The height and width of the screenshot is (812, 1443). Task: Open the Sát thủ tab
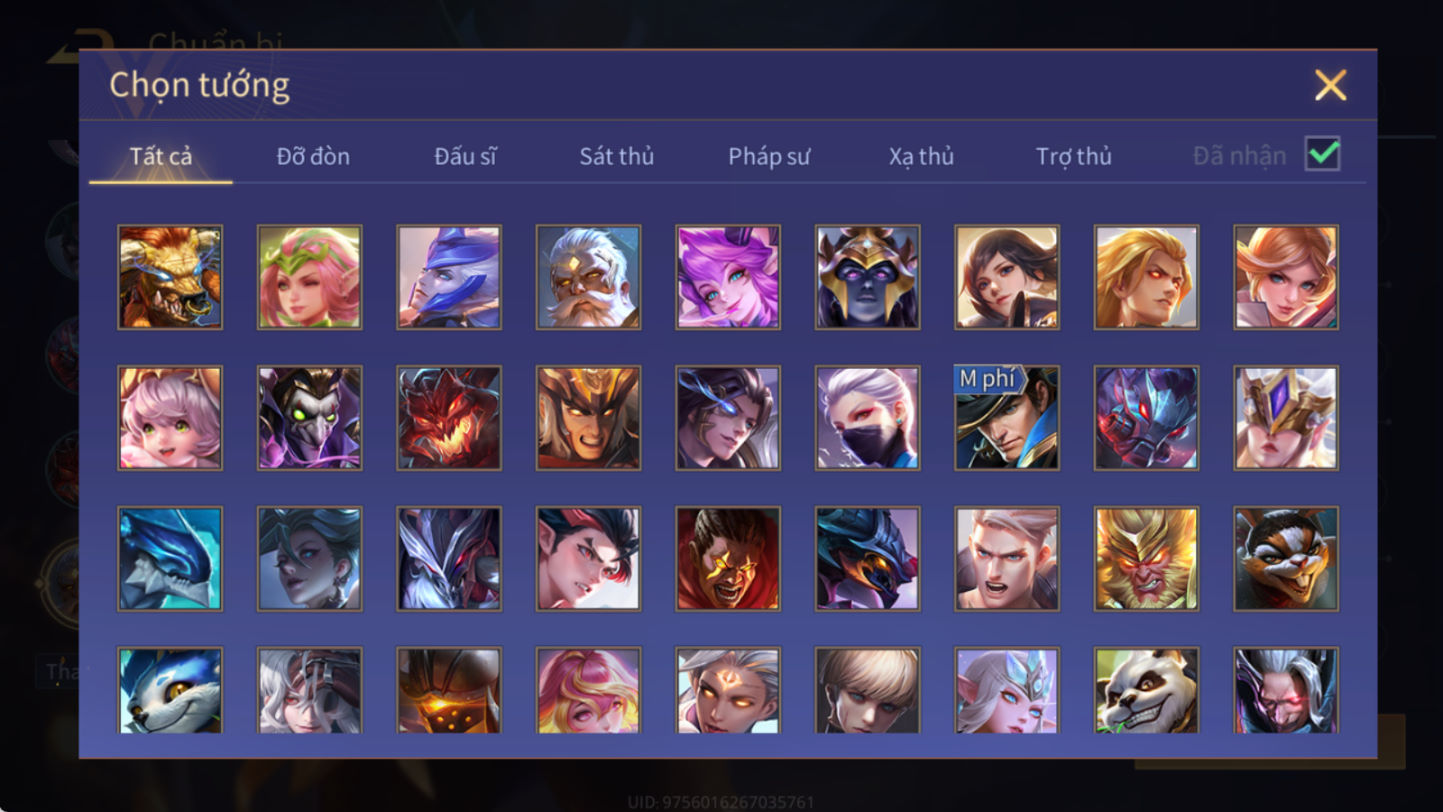(x=616, y=157)
